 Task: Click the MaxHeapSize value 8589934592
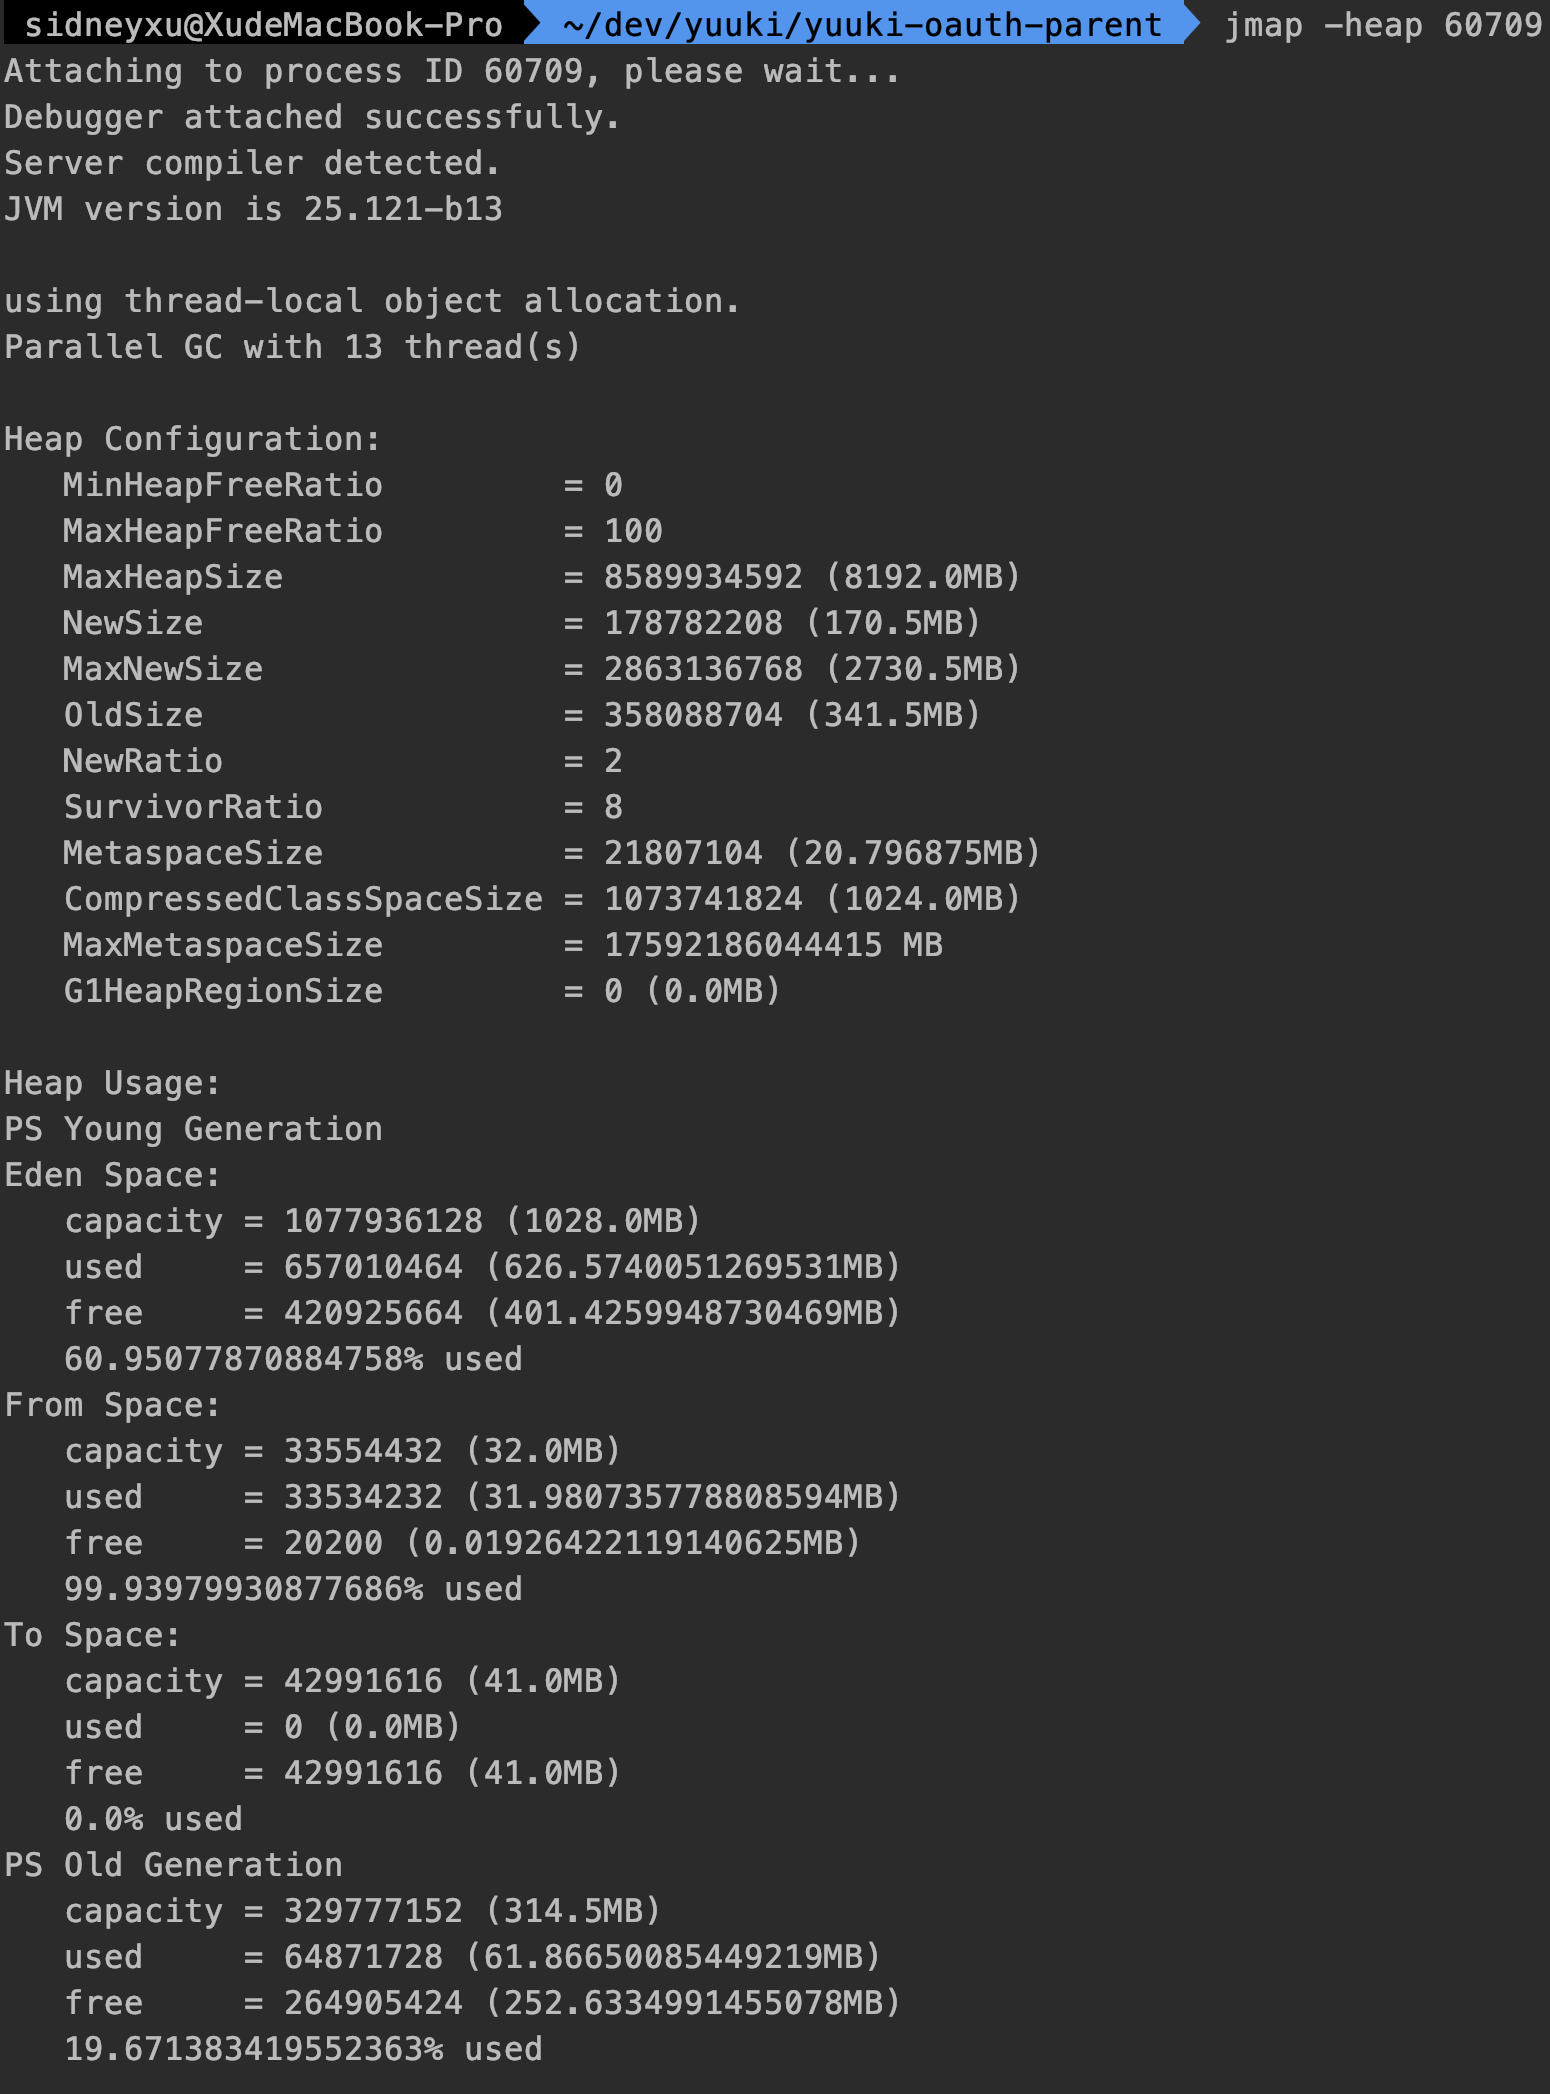703,577
